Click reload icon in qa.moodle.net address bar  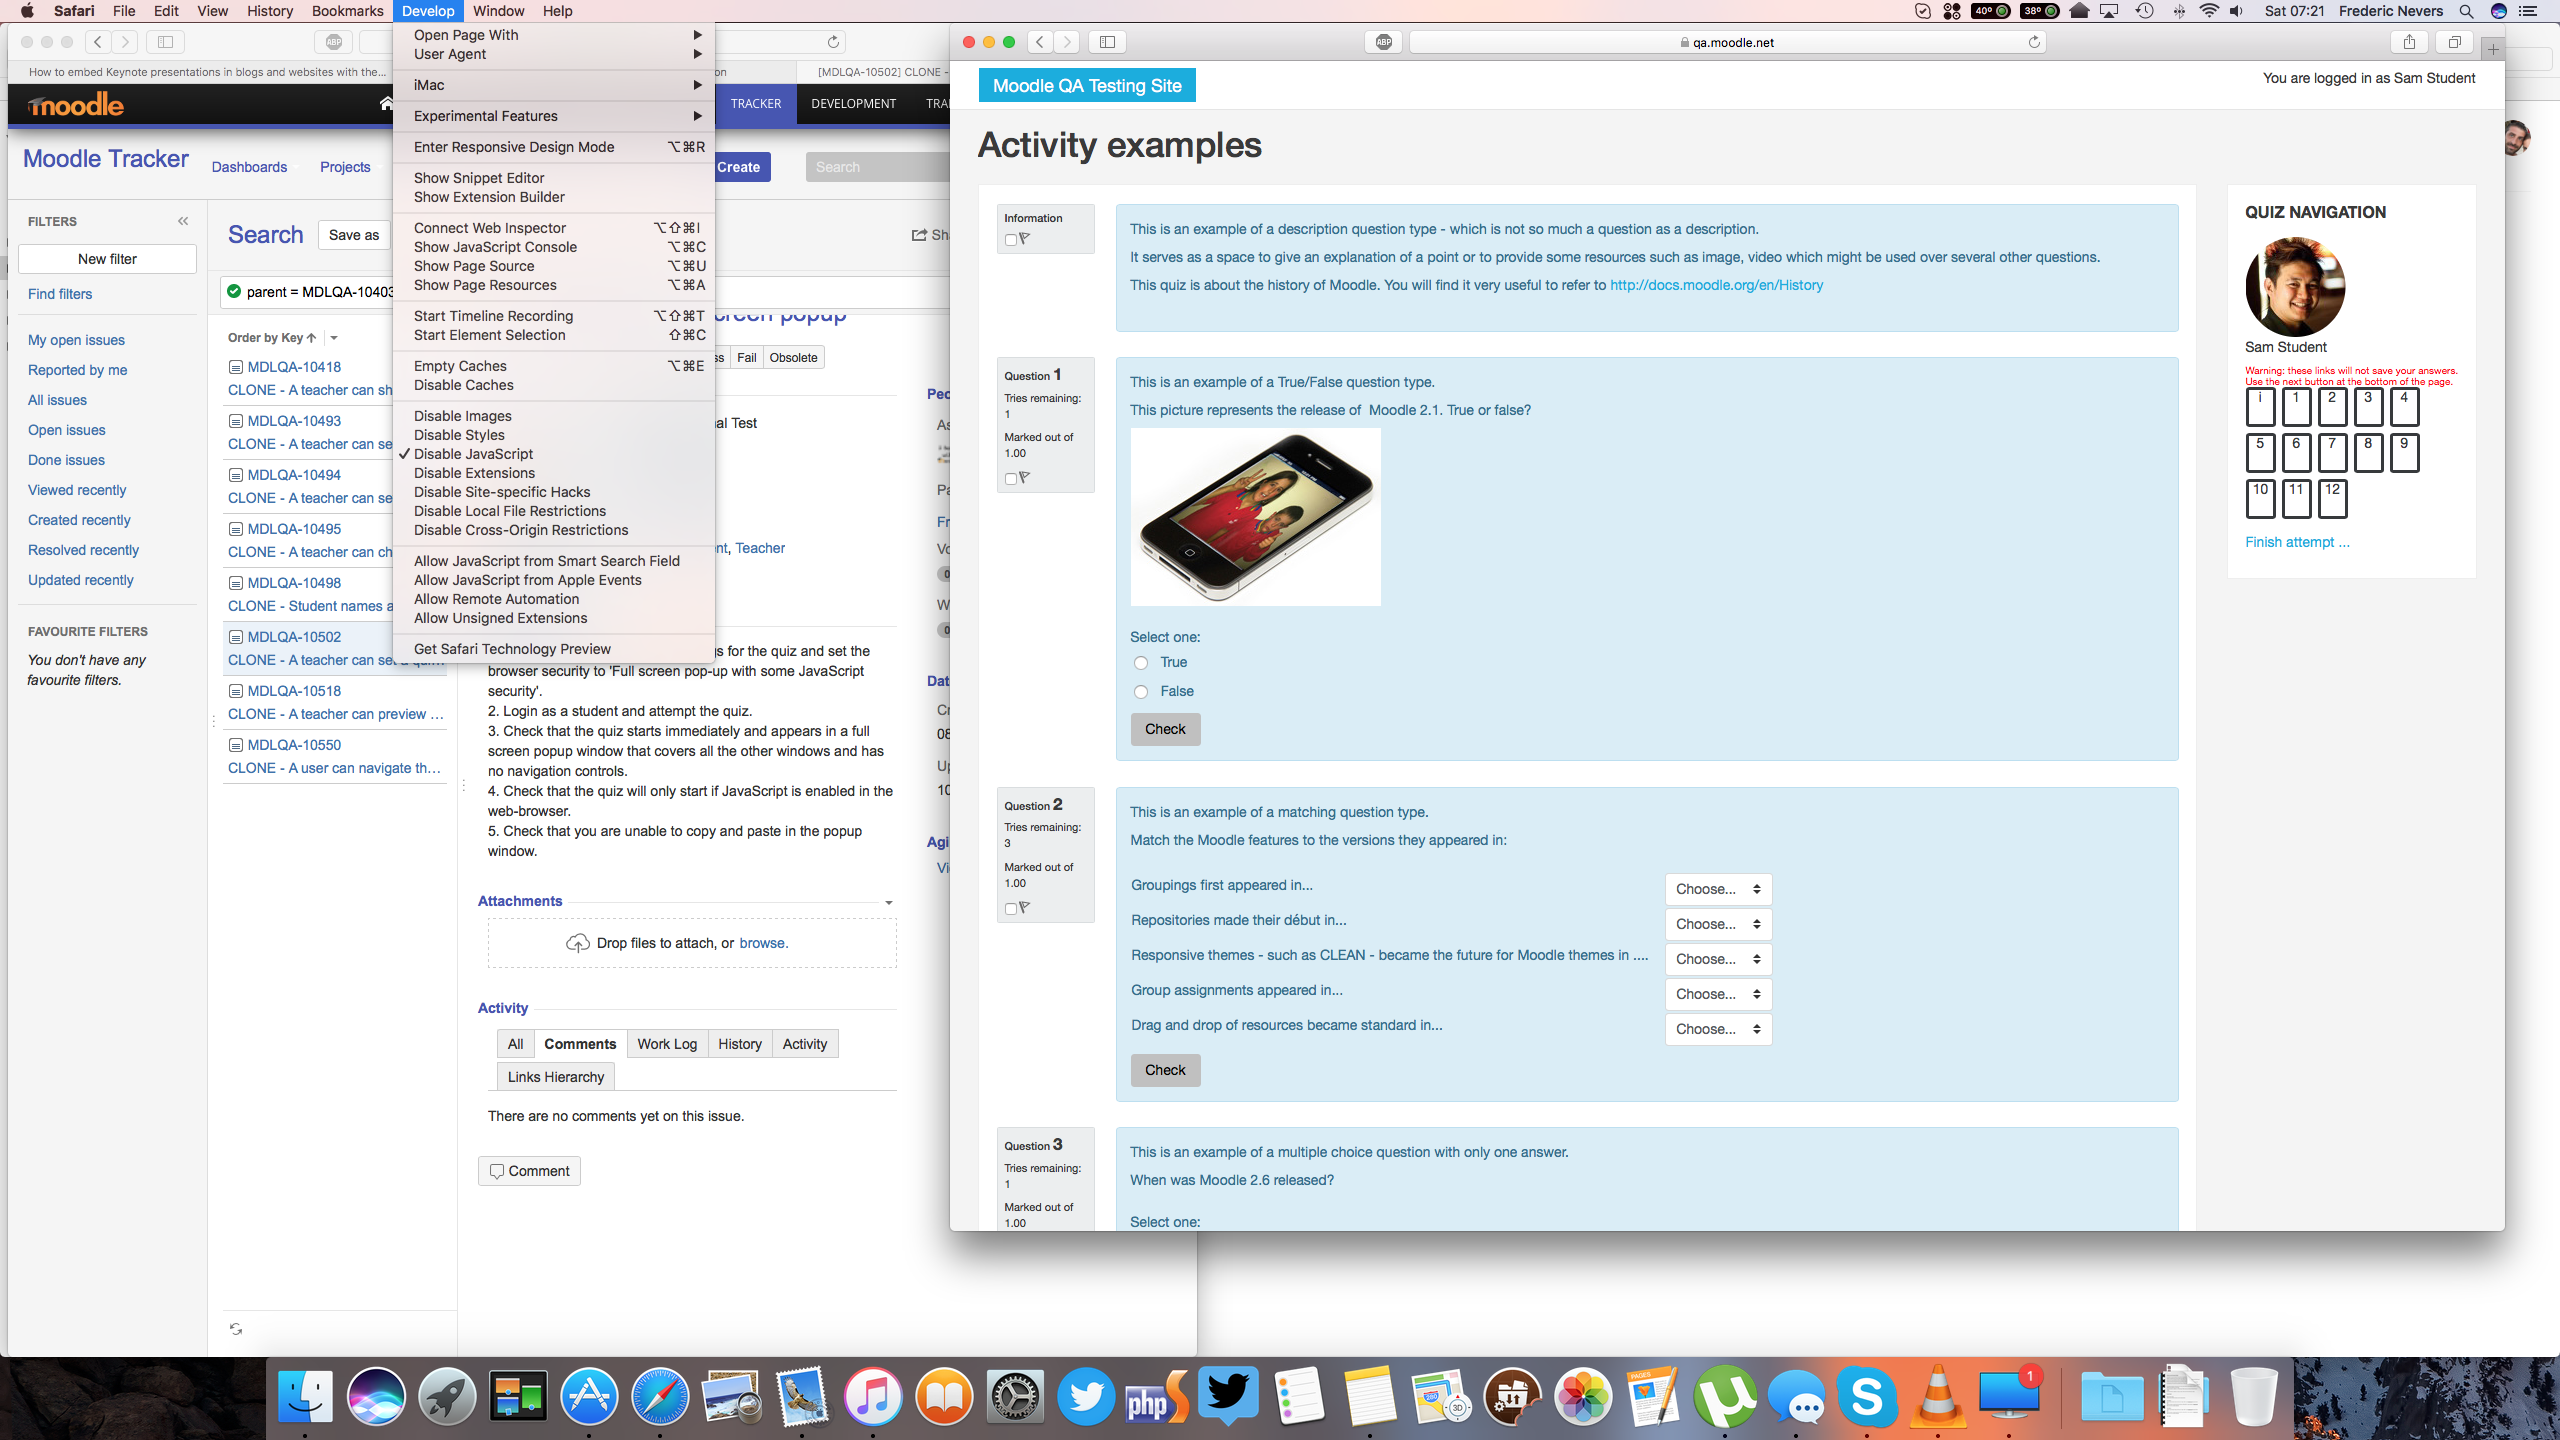2033,42
